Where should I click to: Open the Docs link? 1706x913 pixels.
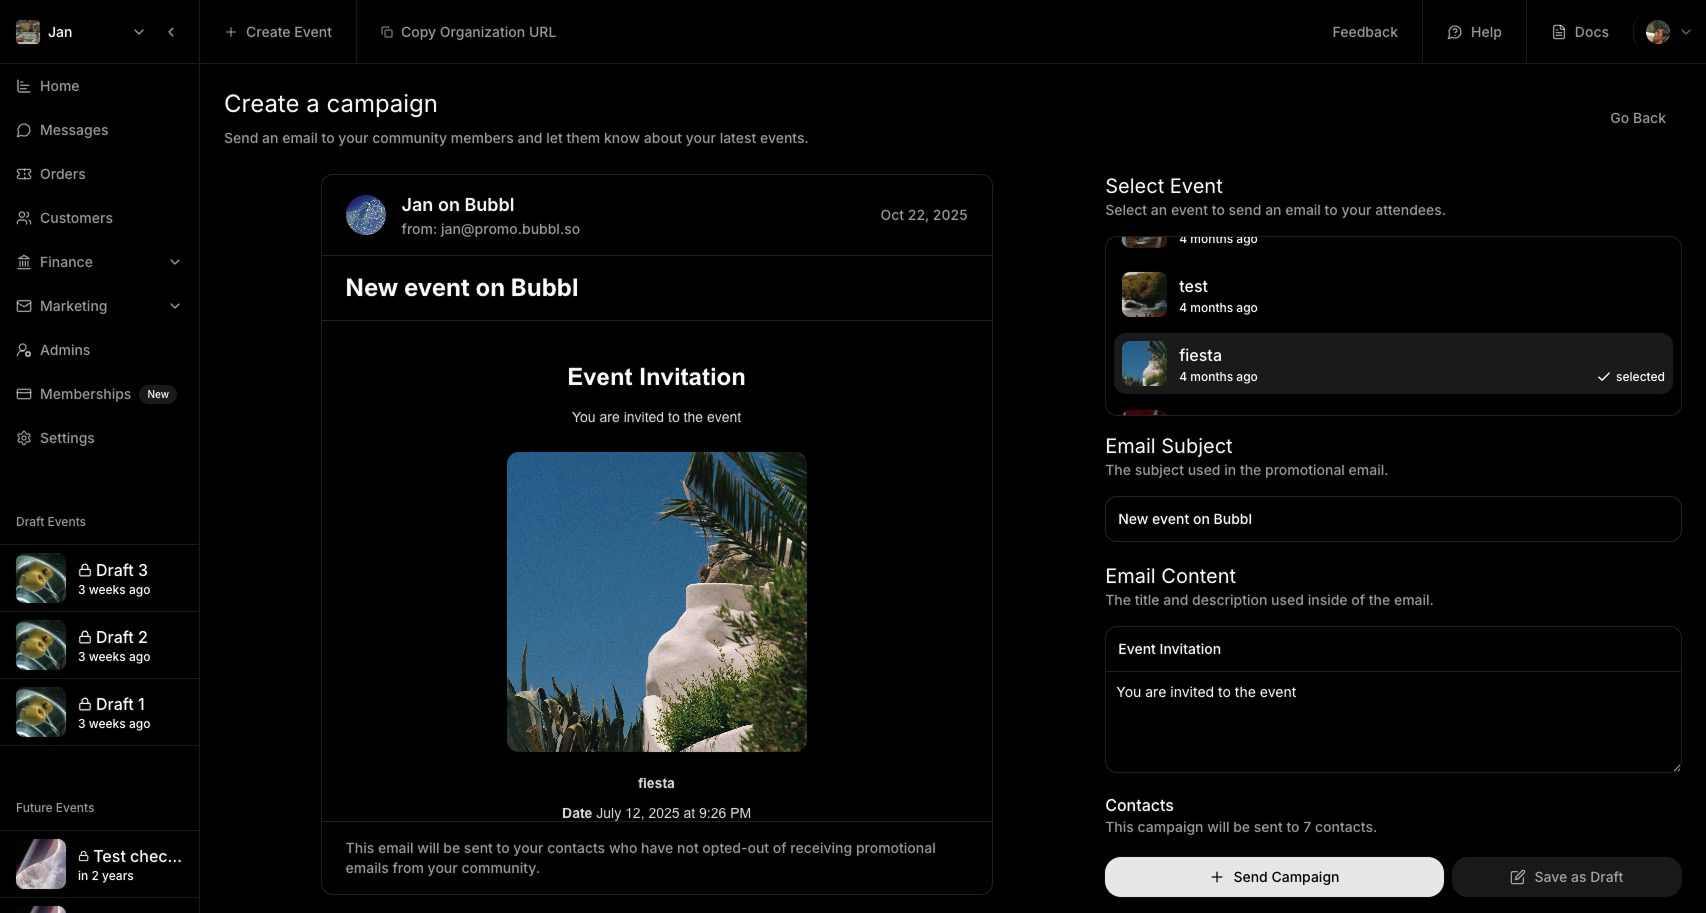click(x=1580, y=32)
